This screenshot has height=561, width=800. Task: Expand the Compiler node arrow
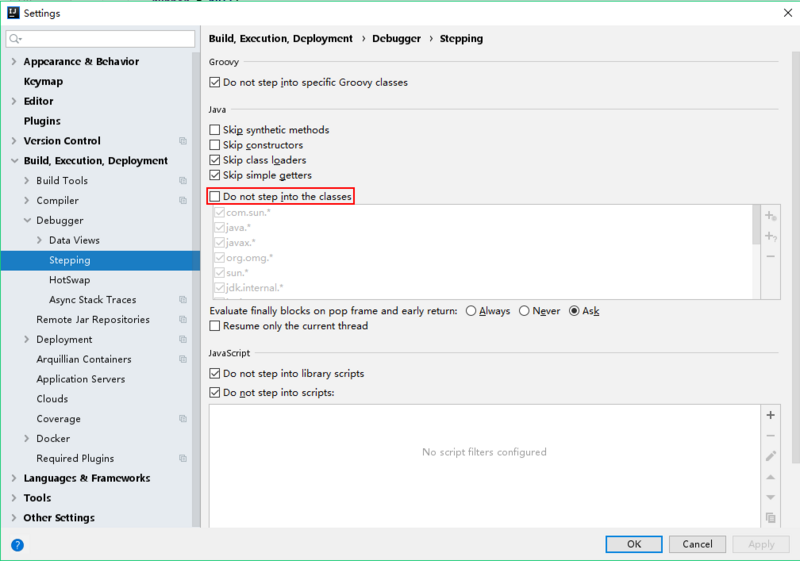point(27,200)
